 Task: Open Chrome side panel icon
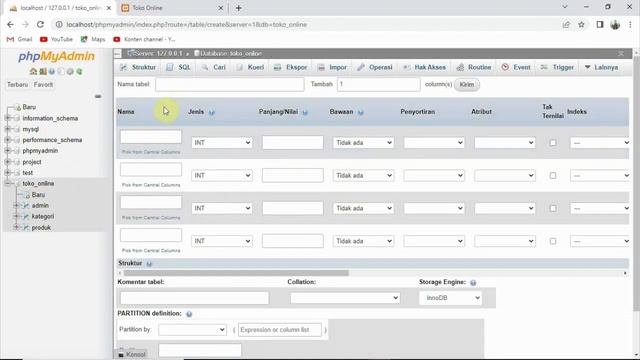point(600,24)
